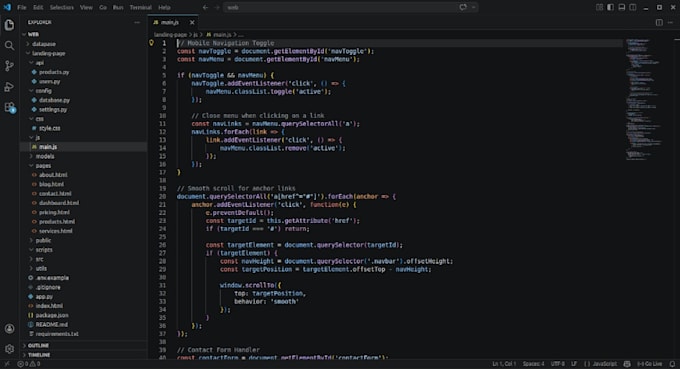Toggle Panel visibility
680x369 pixels.
click(x=622, y=7)
